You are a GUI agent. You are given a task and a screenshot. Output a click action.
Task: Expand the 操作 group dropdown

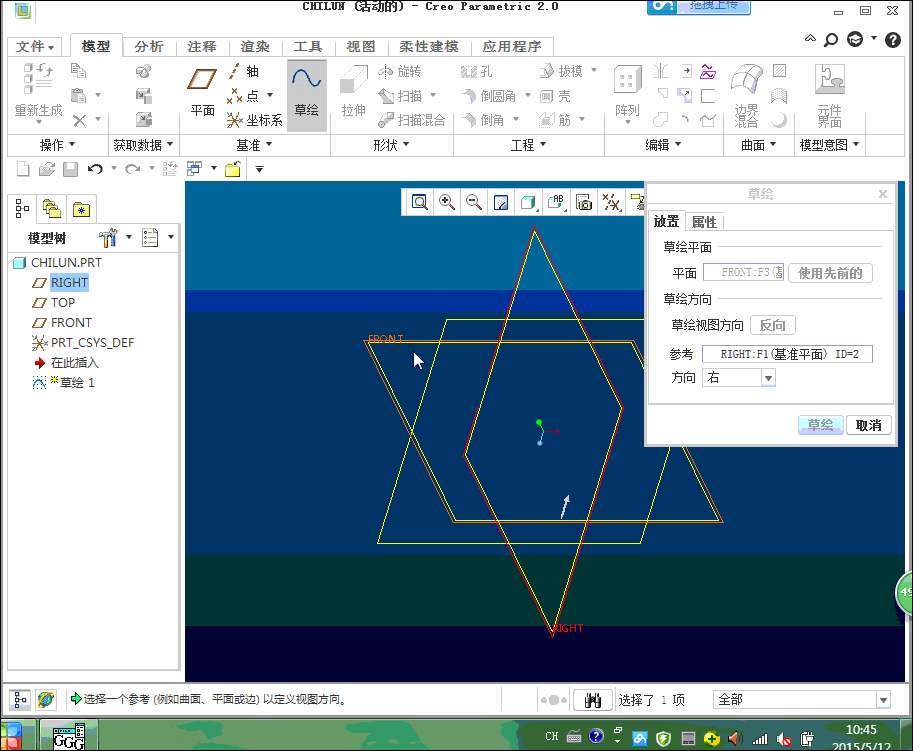(x=57, y=144)
